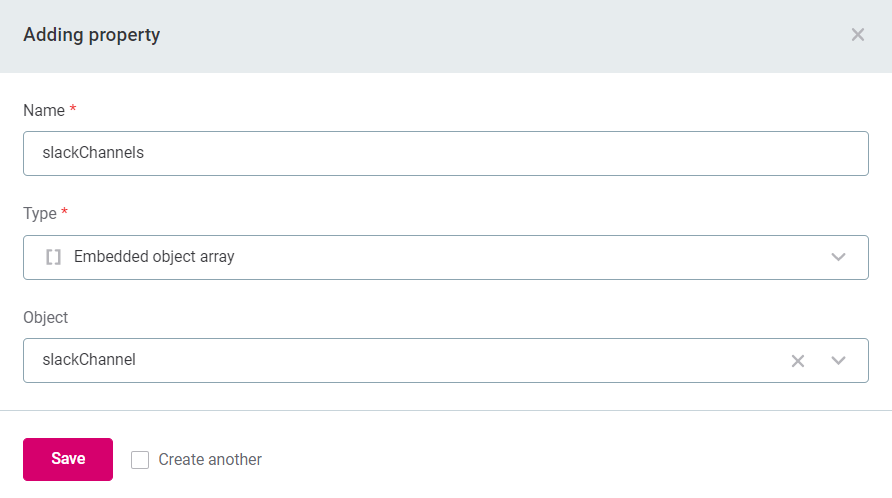Click the Adding property dialog title

tap(92, 35)
